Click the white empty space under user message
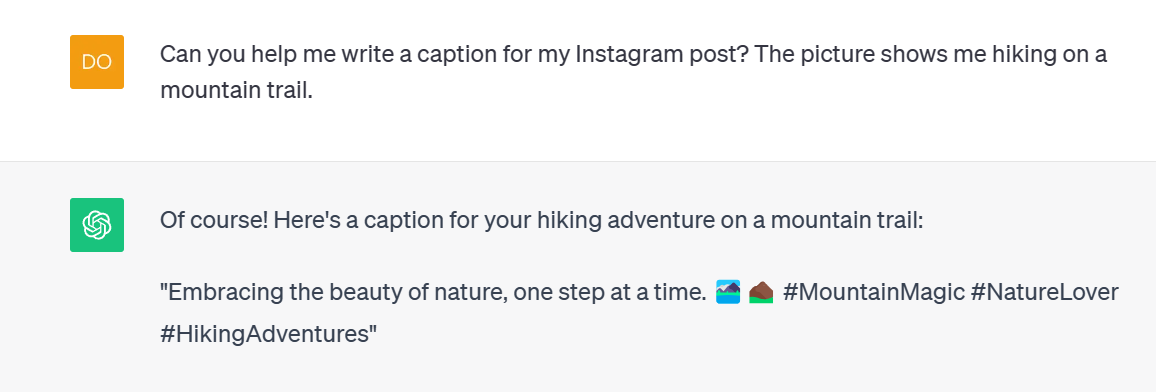The width and height of the screenshot is (1156, 392). 578,133
